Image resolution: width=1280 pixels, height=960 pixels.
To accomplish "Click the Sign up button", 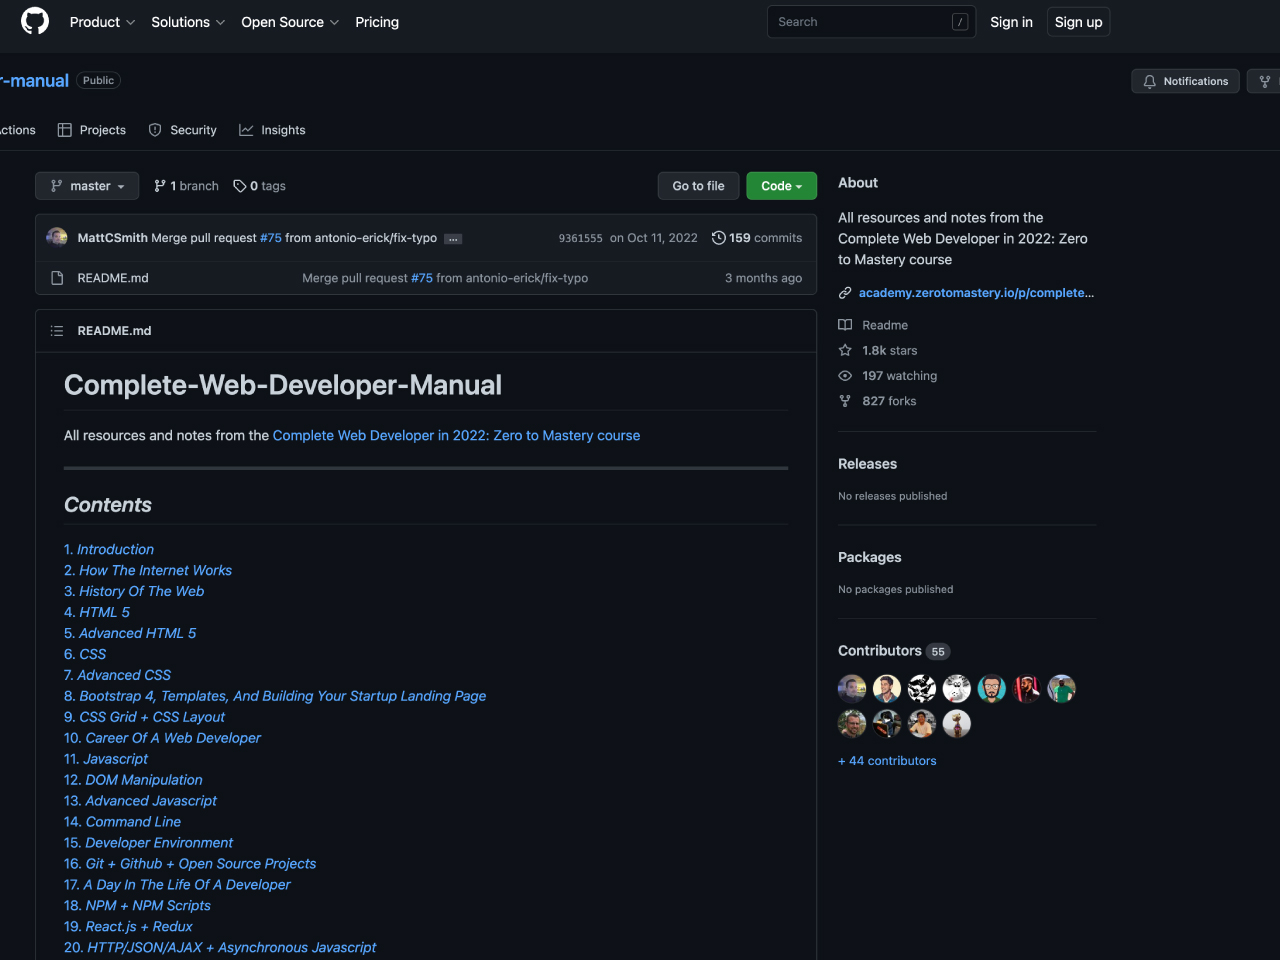I will coord(1078,22).
